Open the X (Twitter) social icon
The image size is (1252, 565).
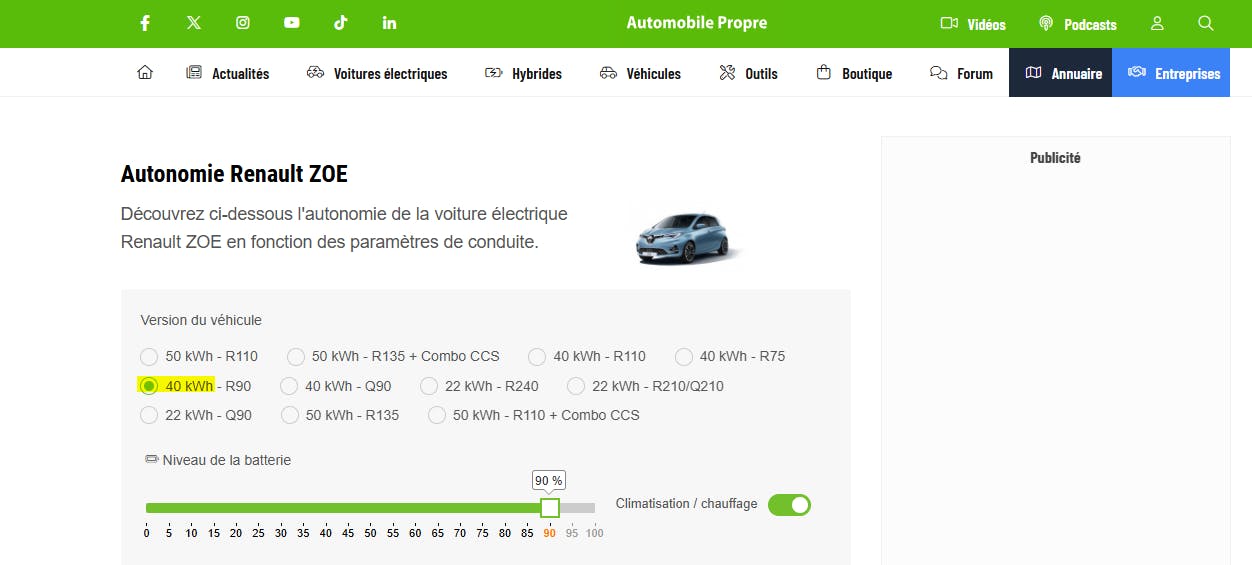coord(194,23)
